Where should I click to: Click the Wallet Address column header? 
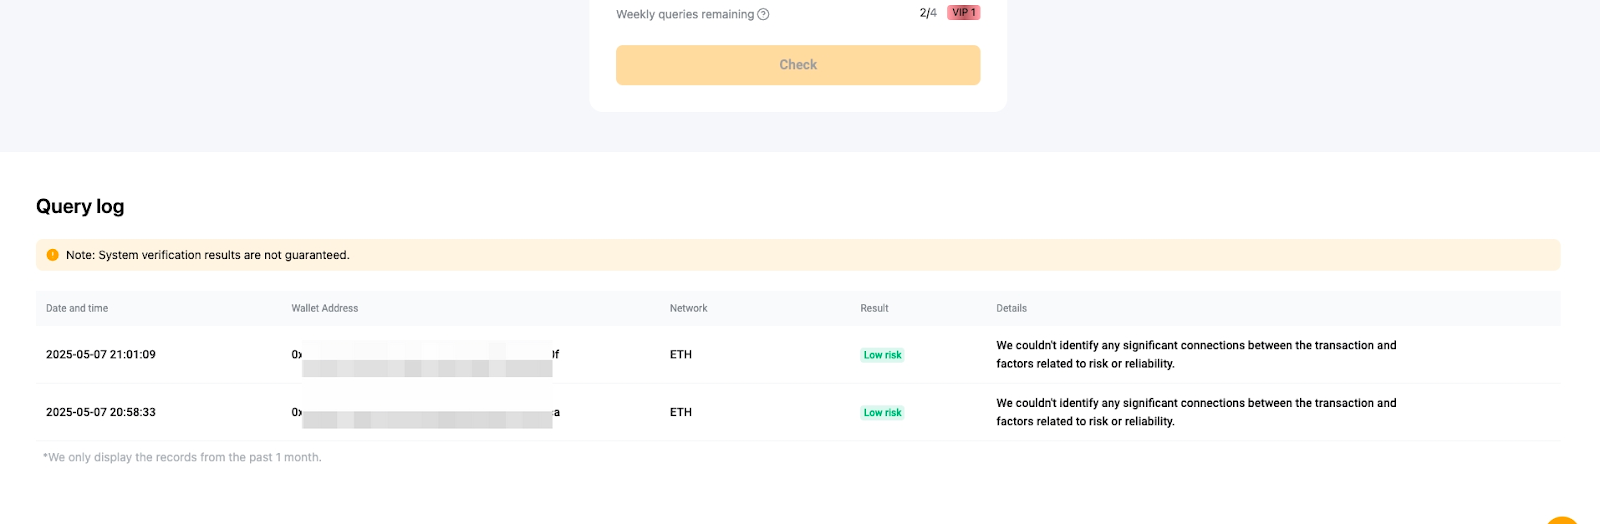click(x=324, y=308)
